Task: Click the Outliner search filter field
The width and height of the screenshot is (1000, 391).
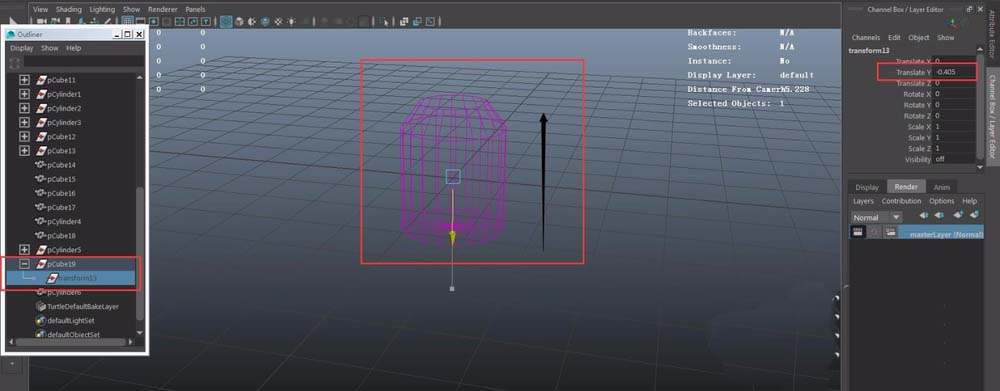Action: pos(84,62)
